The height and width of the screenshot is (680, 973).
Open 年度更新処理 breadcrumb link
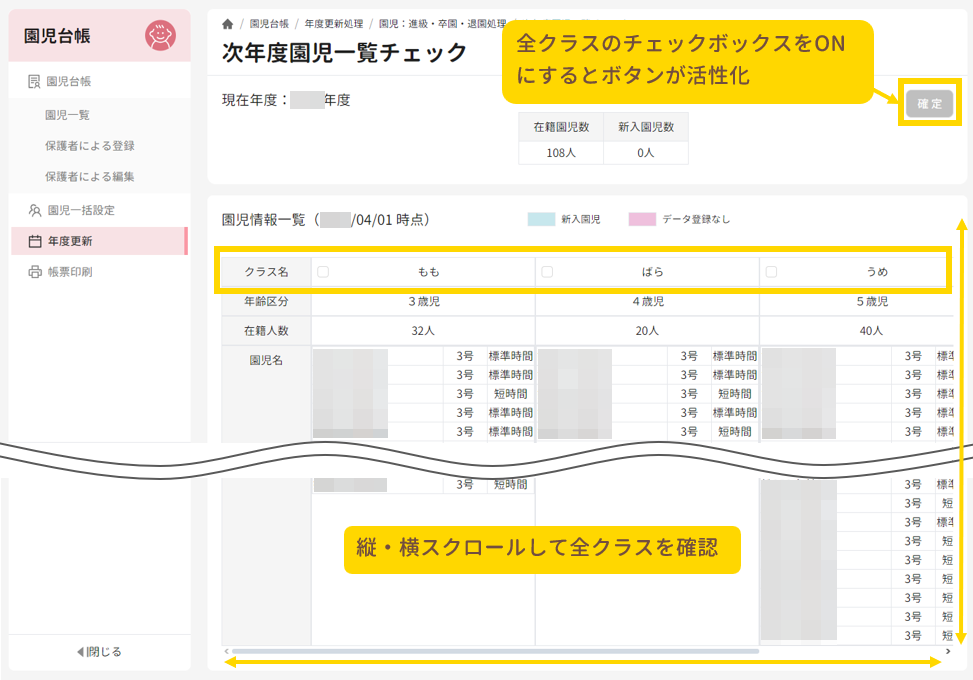[333, 23]
